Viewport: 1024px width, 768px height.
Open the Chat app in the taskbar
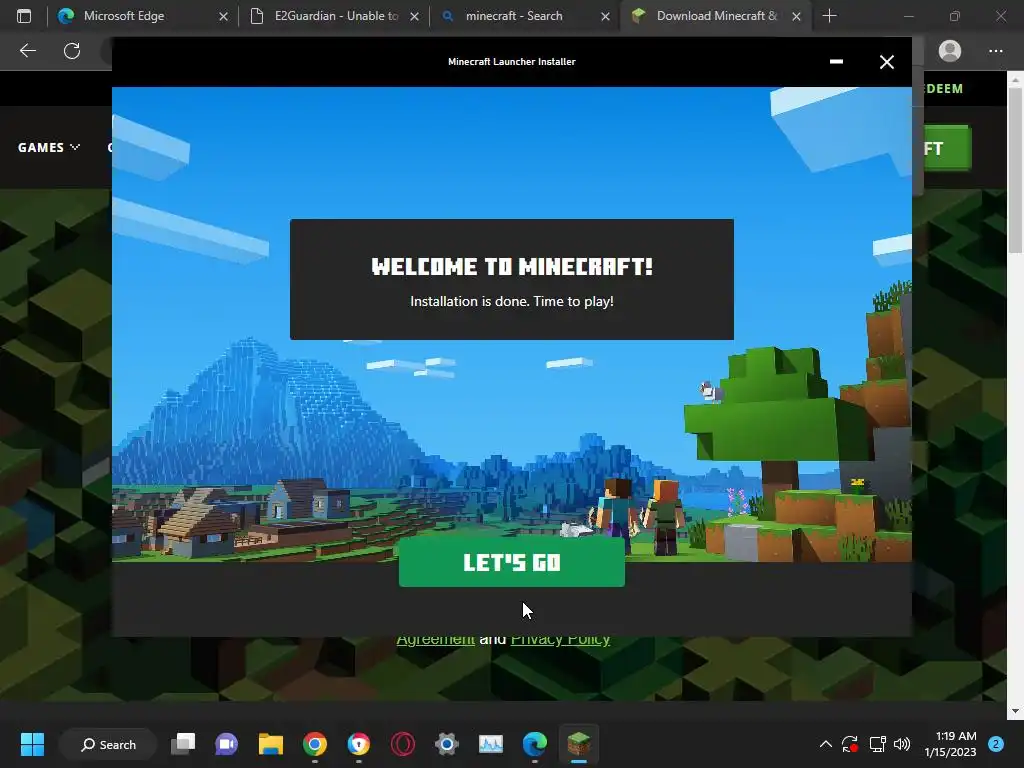click(x=226, y=744)
